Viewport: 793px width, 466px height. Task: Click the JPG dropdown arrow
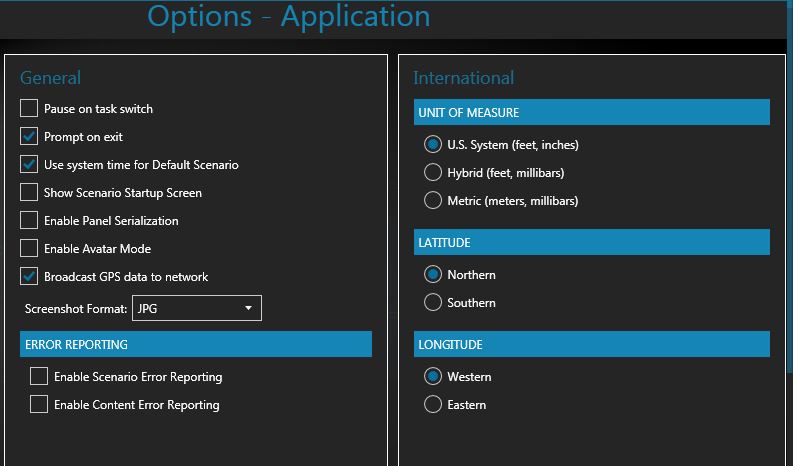tap(248, 308)
